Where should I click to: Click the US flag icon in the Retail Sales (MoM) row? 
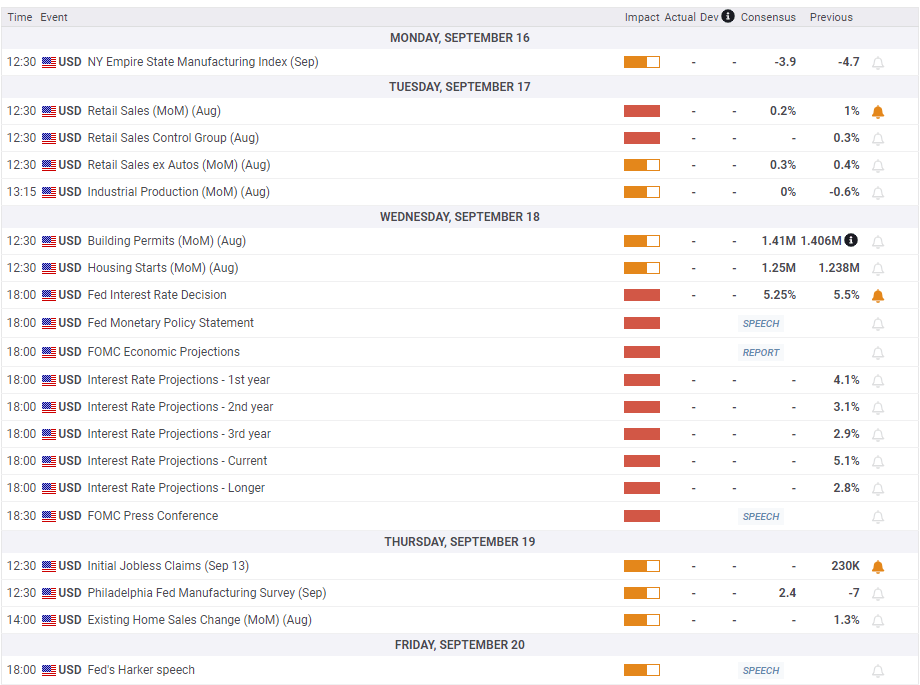tap(49, 112)
